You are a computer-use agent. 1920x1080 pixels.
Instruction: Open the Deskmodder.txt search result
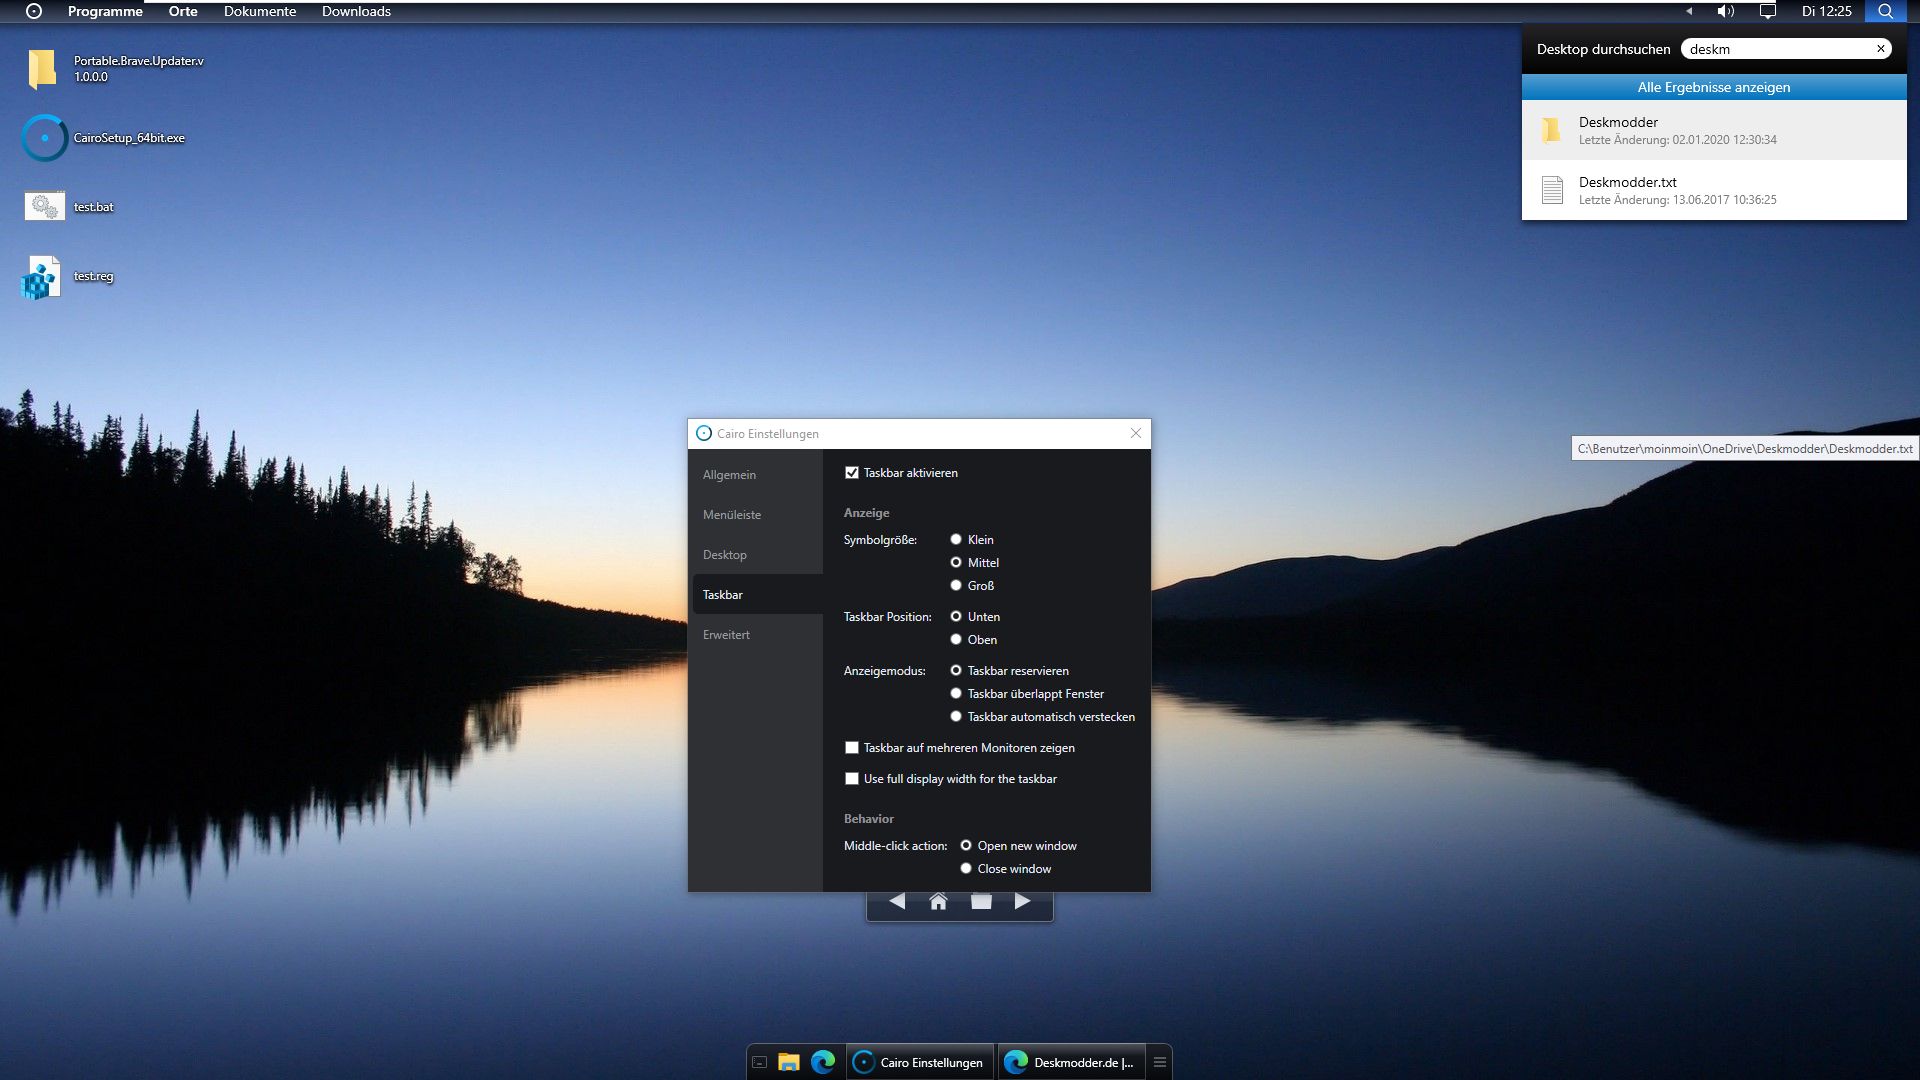(x=1714, y=190)
